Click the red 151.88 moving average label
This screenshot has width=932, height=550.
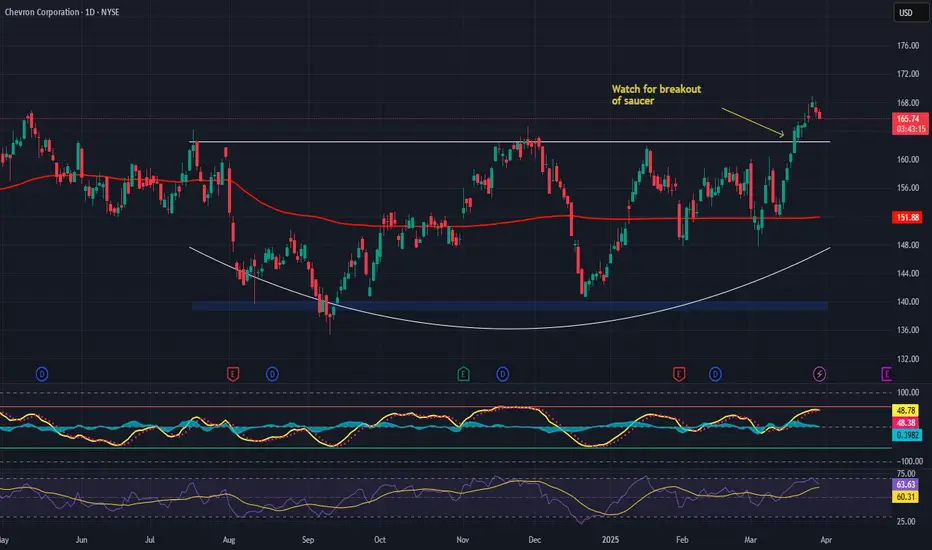pyautogui.click(x=907, y=218)
